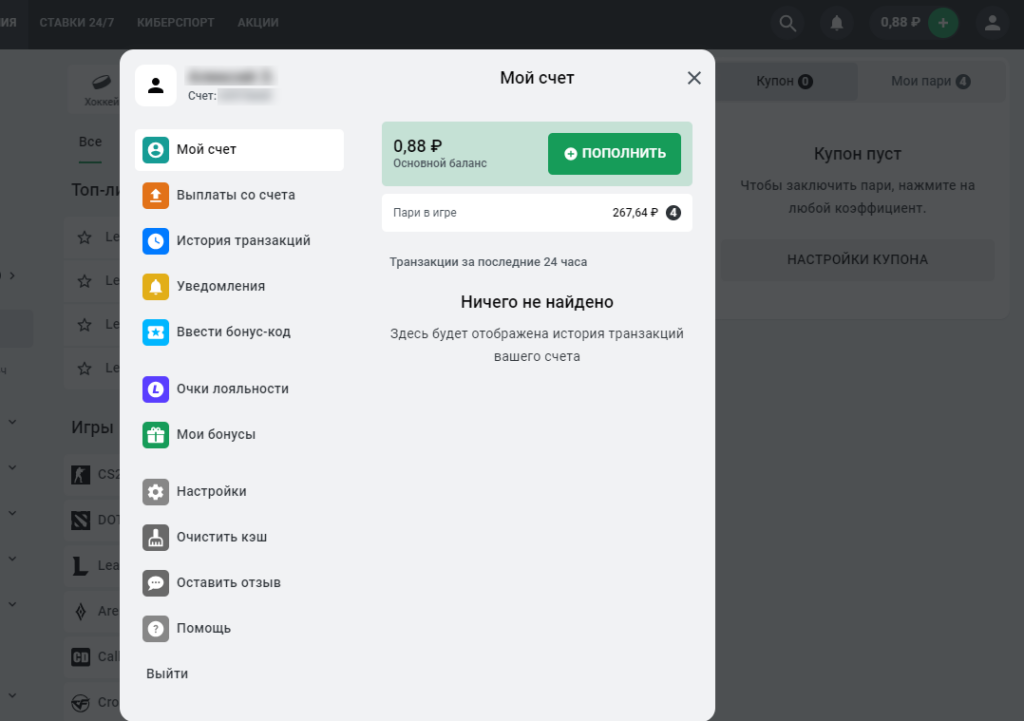The height and width of the screenshot is (721, 1024).
Task: Favorite the first top-league star
Action: click(84, 237)
